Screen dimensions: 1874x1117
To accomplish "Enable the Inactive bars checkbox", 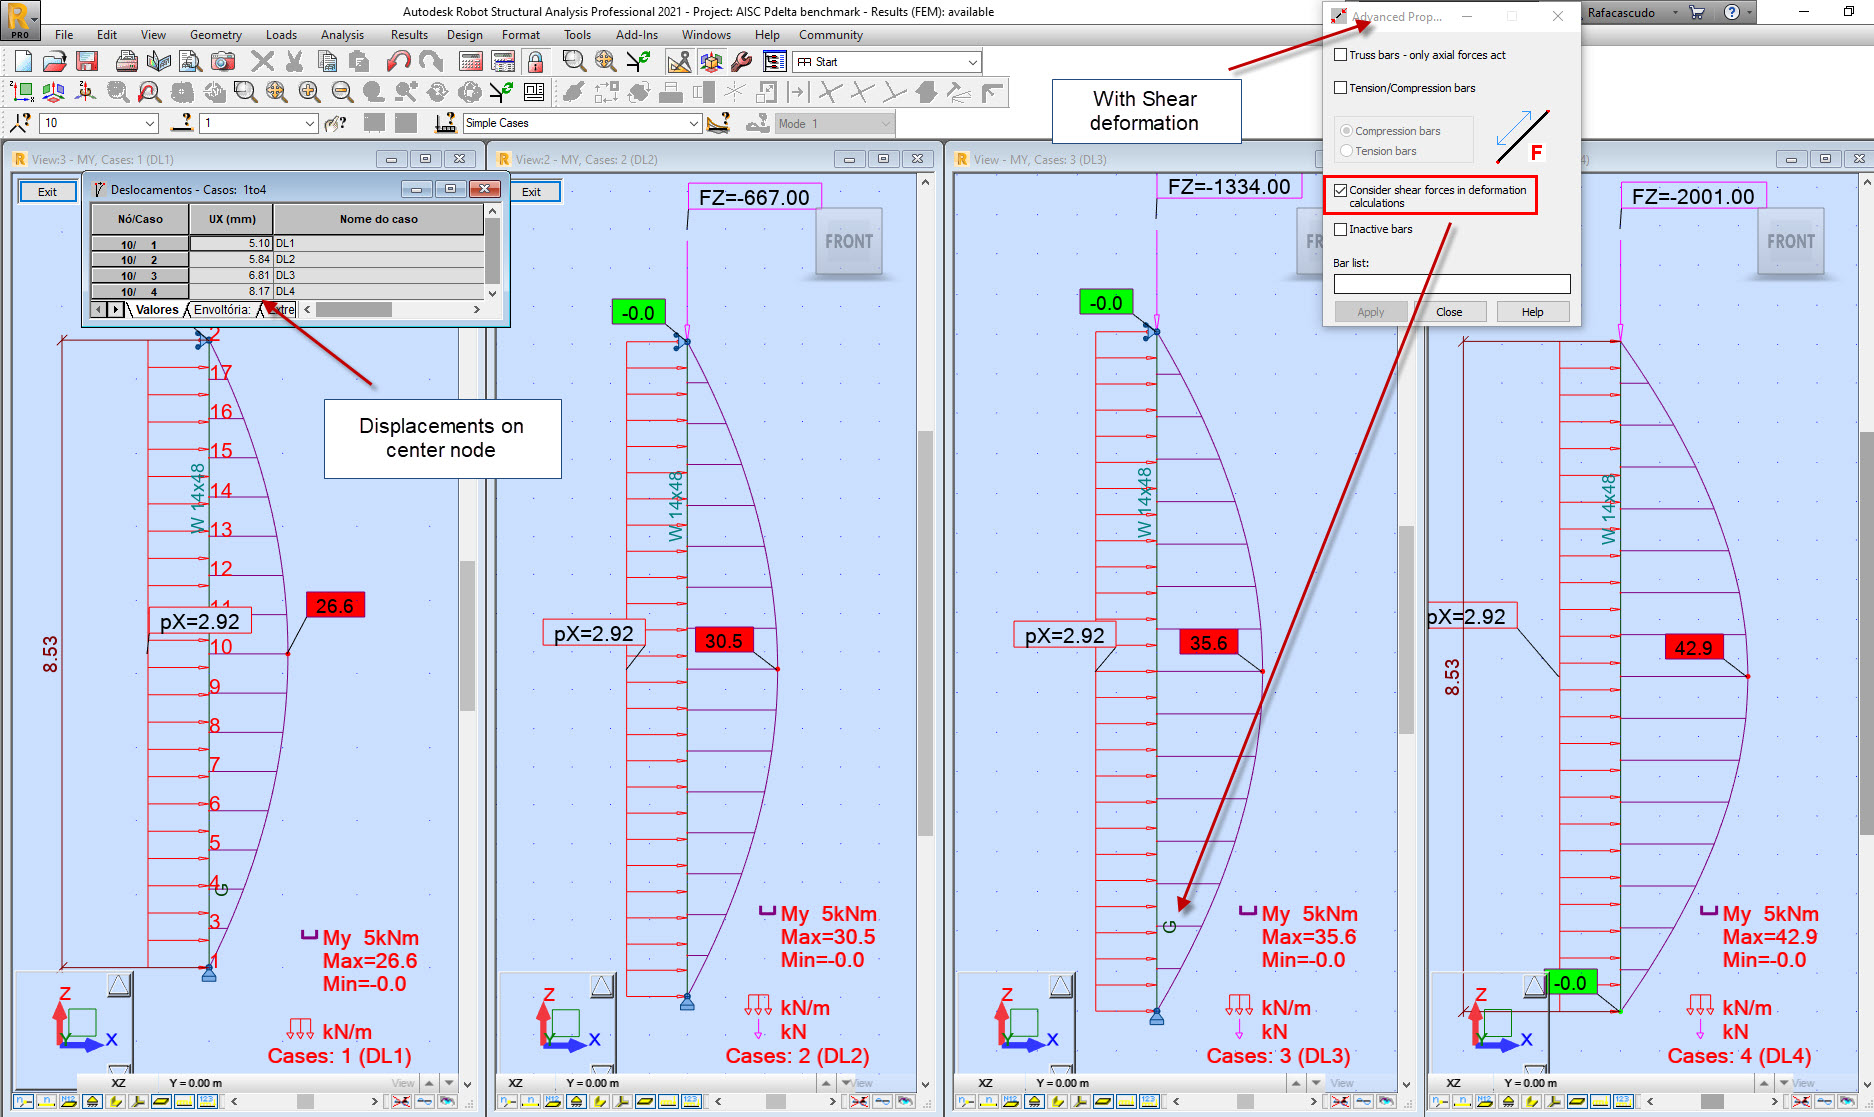I will coord(1341,229).
